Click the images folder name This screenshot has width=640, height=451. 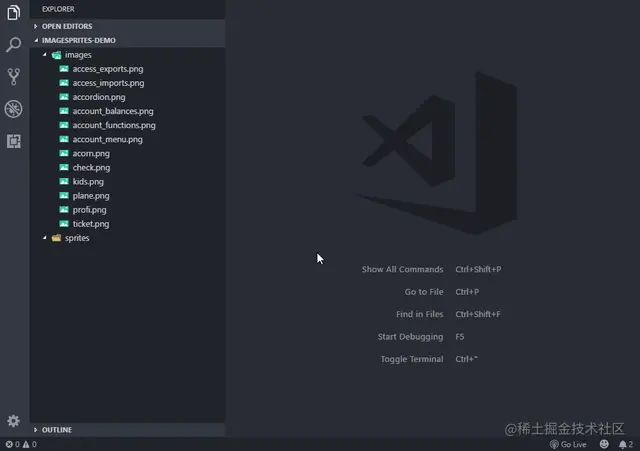(78, 55)
